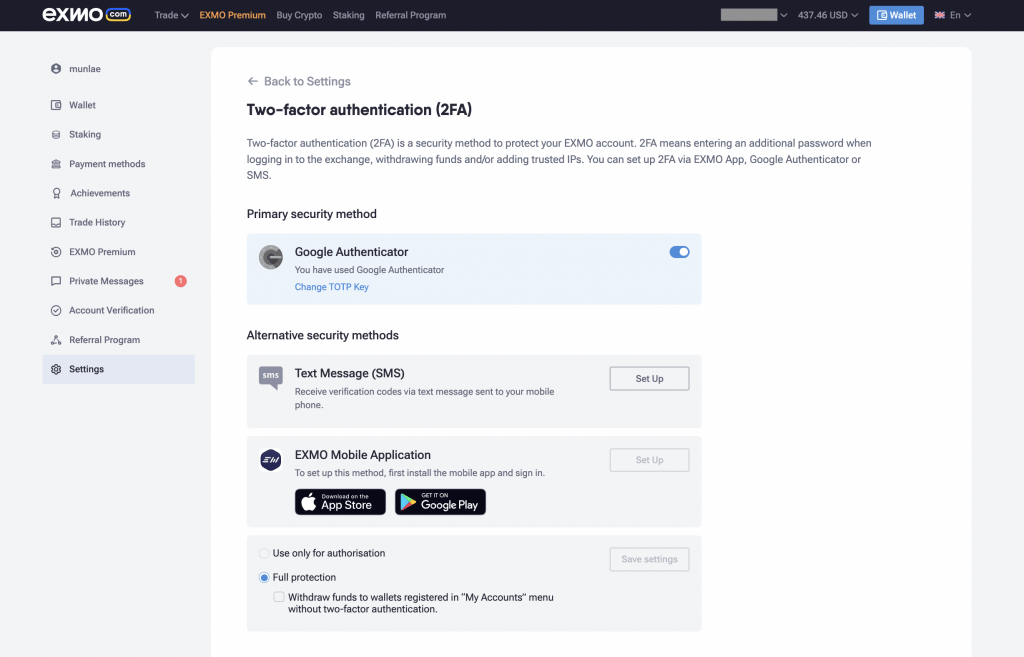1024x657 pixels.
Task: Check the withdraw without two-factor checkbox
Action: pos(279,597)
